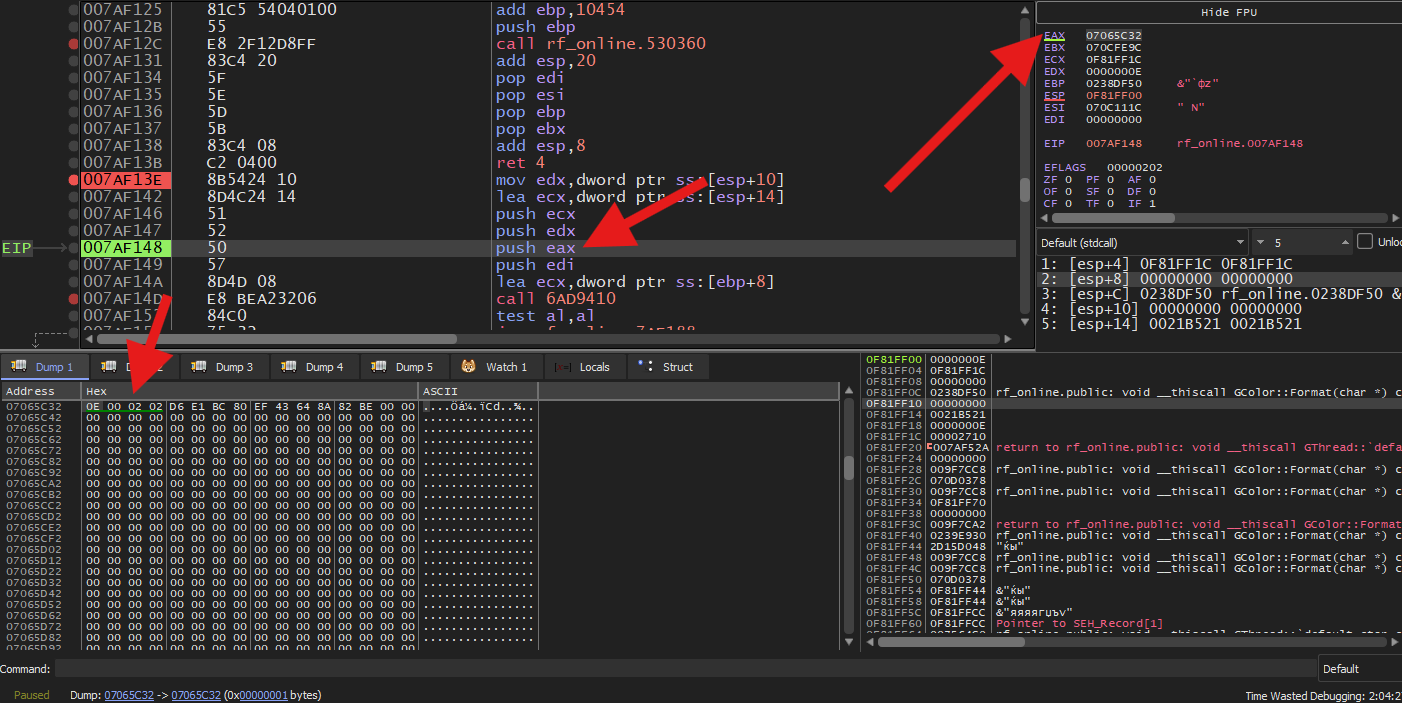
Task: Select the 'ret 4' instruction line
Action: point(521,163)
